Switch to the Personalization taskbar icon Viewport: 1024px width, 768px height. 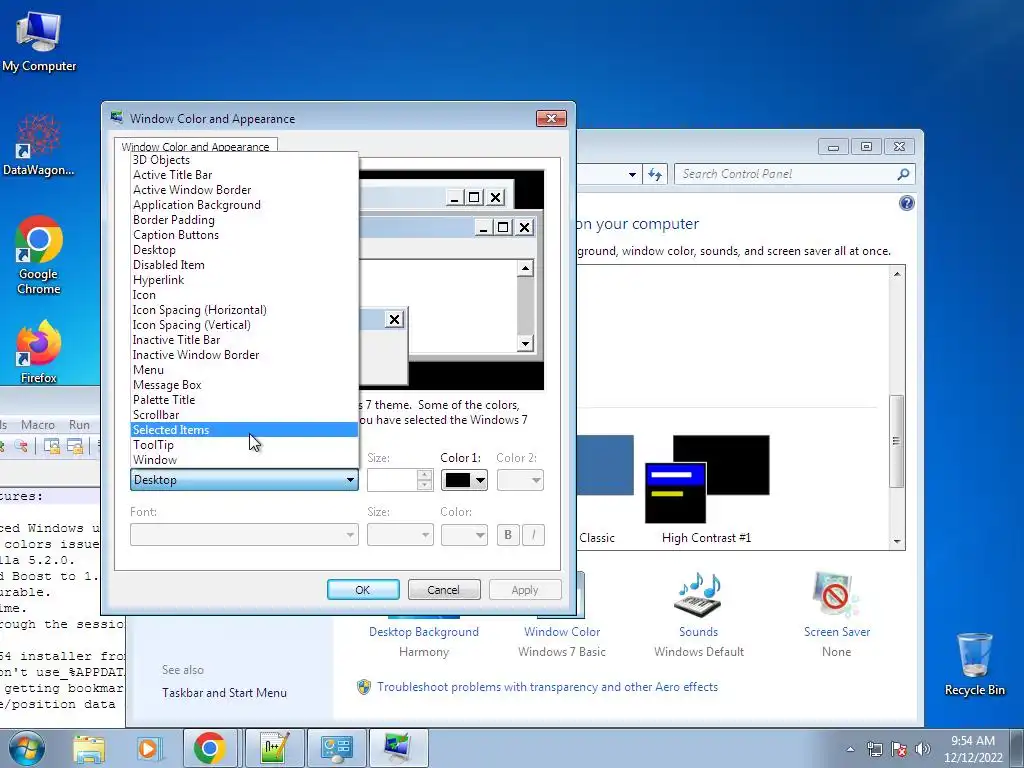tap(398, 748)
